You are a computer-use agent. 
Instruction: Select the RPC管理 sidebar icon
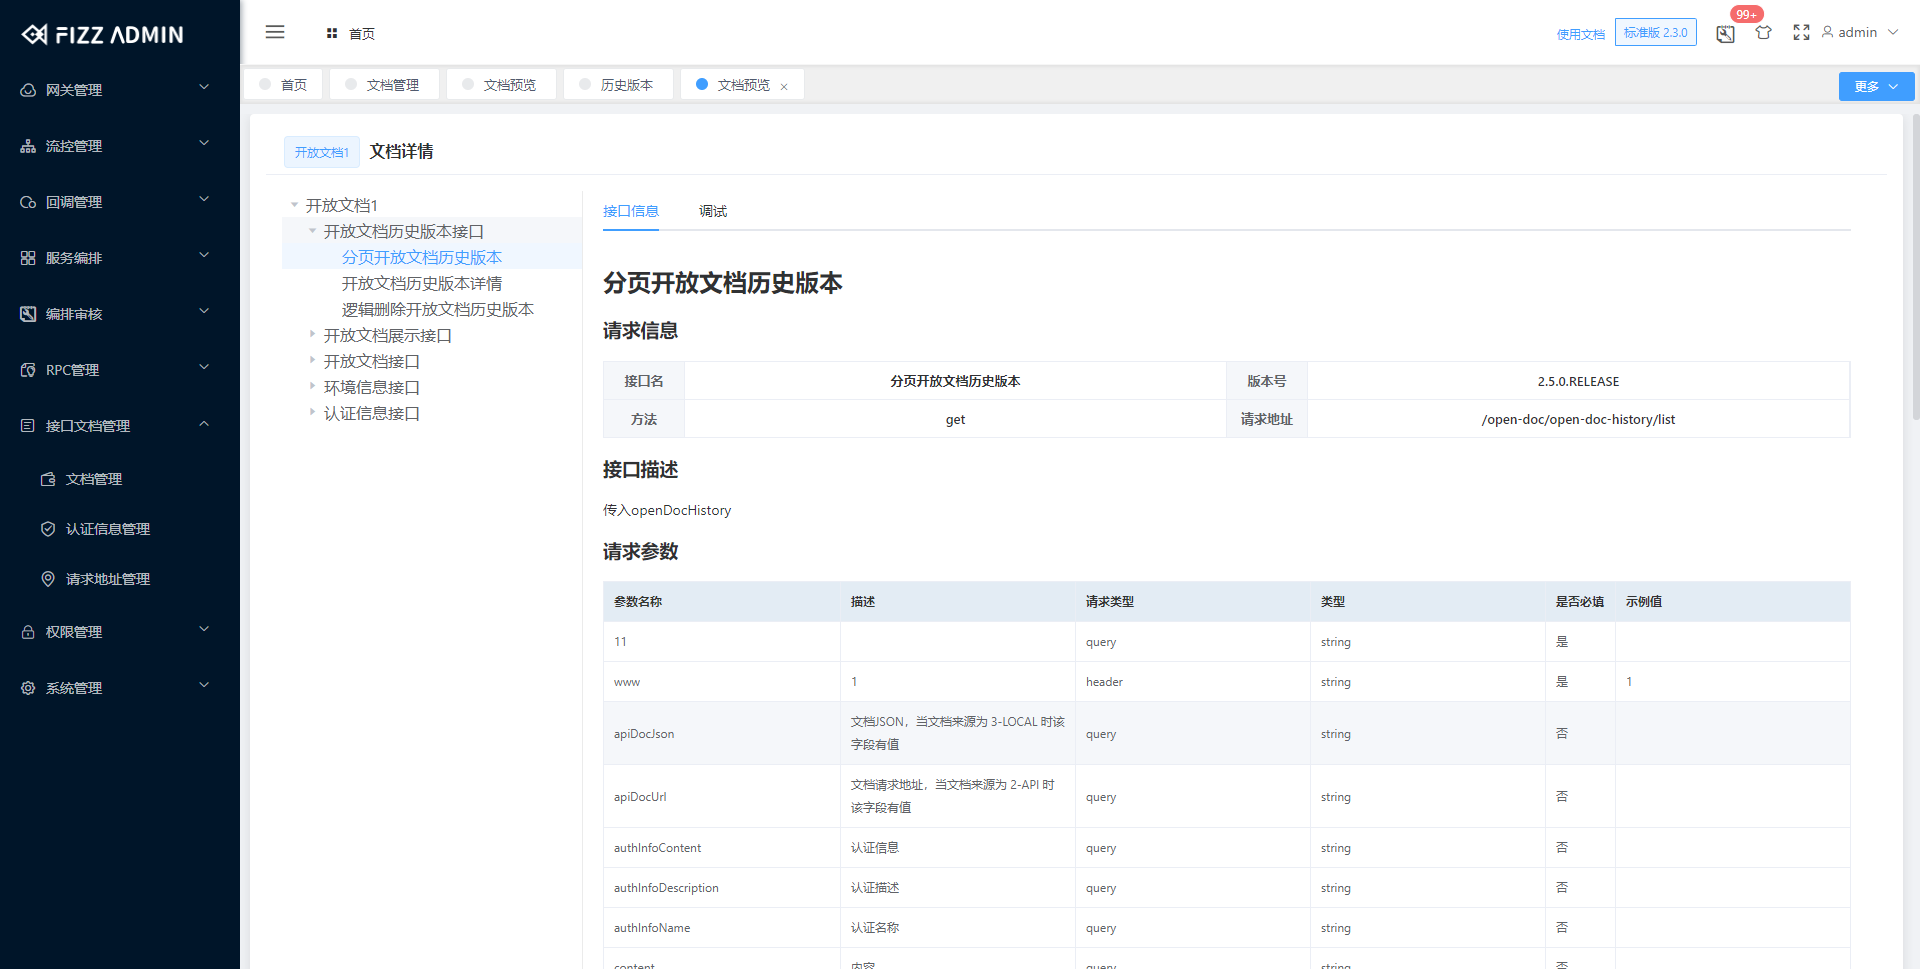click(28, 369)
